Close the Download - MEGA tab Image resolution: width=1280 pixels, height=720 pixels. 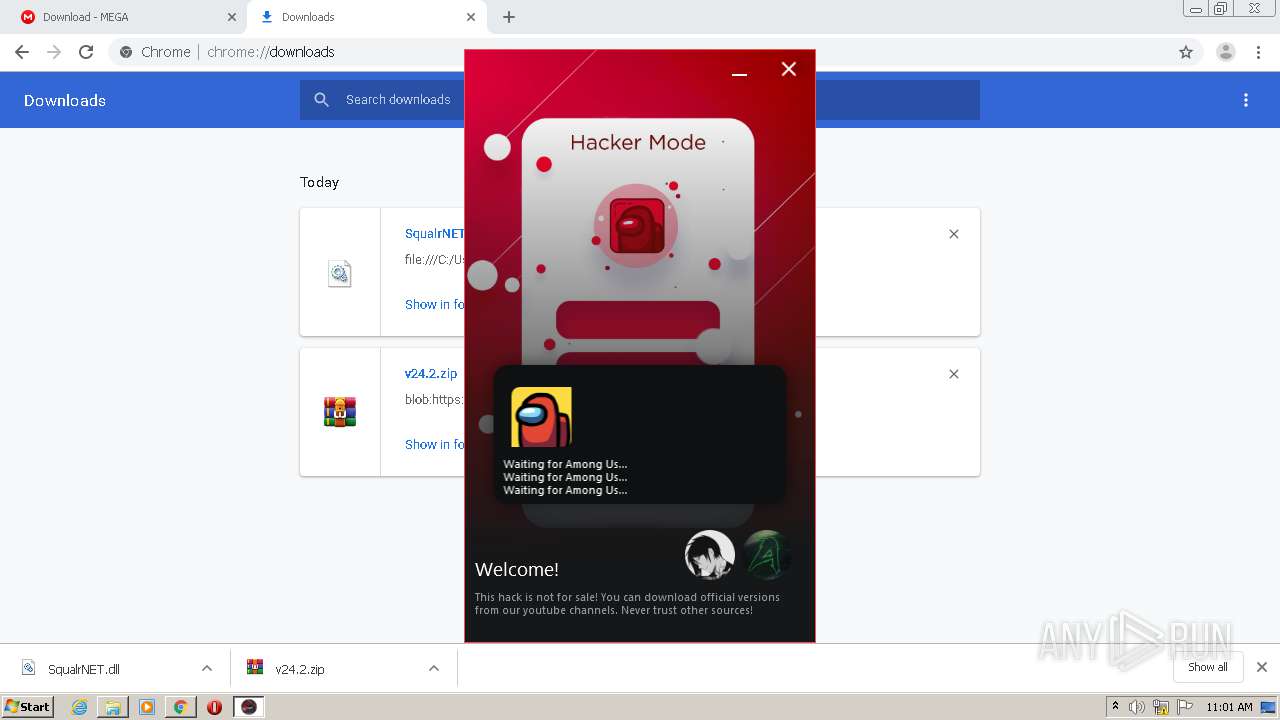pos(232,17)
